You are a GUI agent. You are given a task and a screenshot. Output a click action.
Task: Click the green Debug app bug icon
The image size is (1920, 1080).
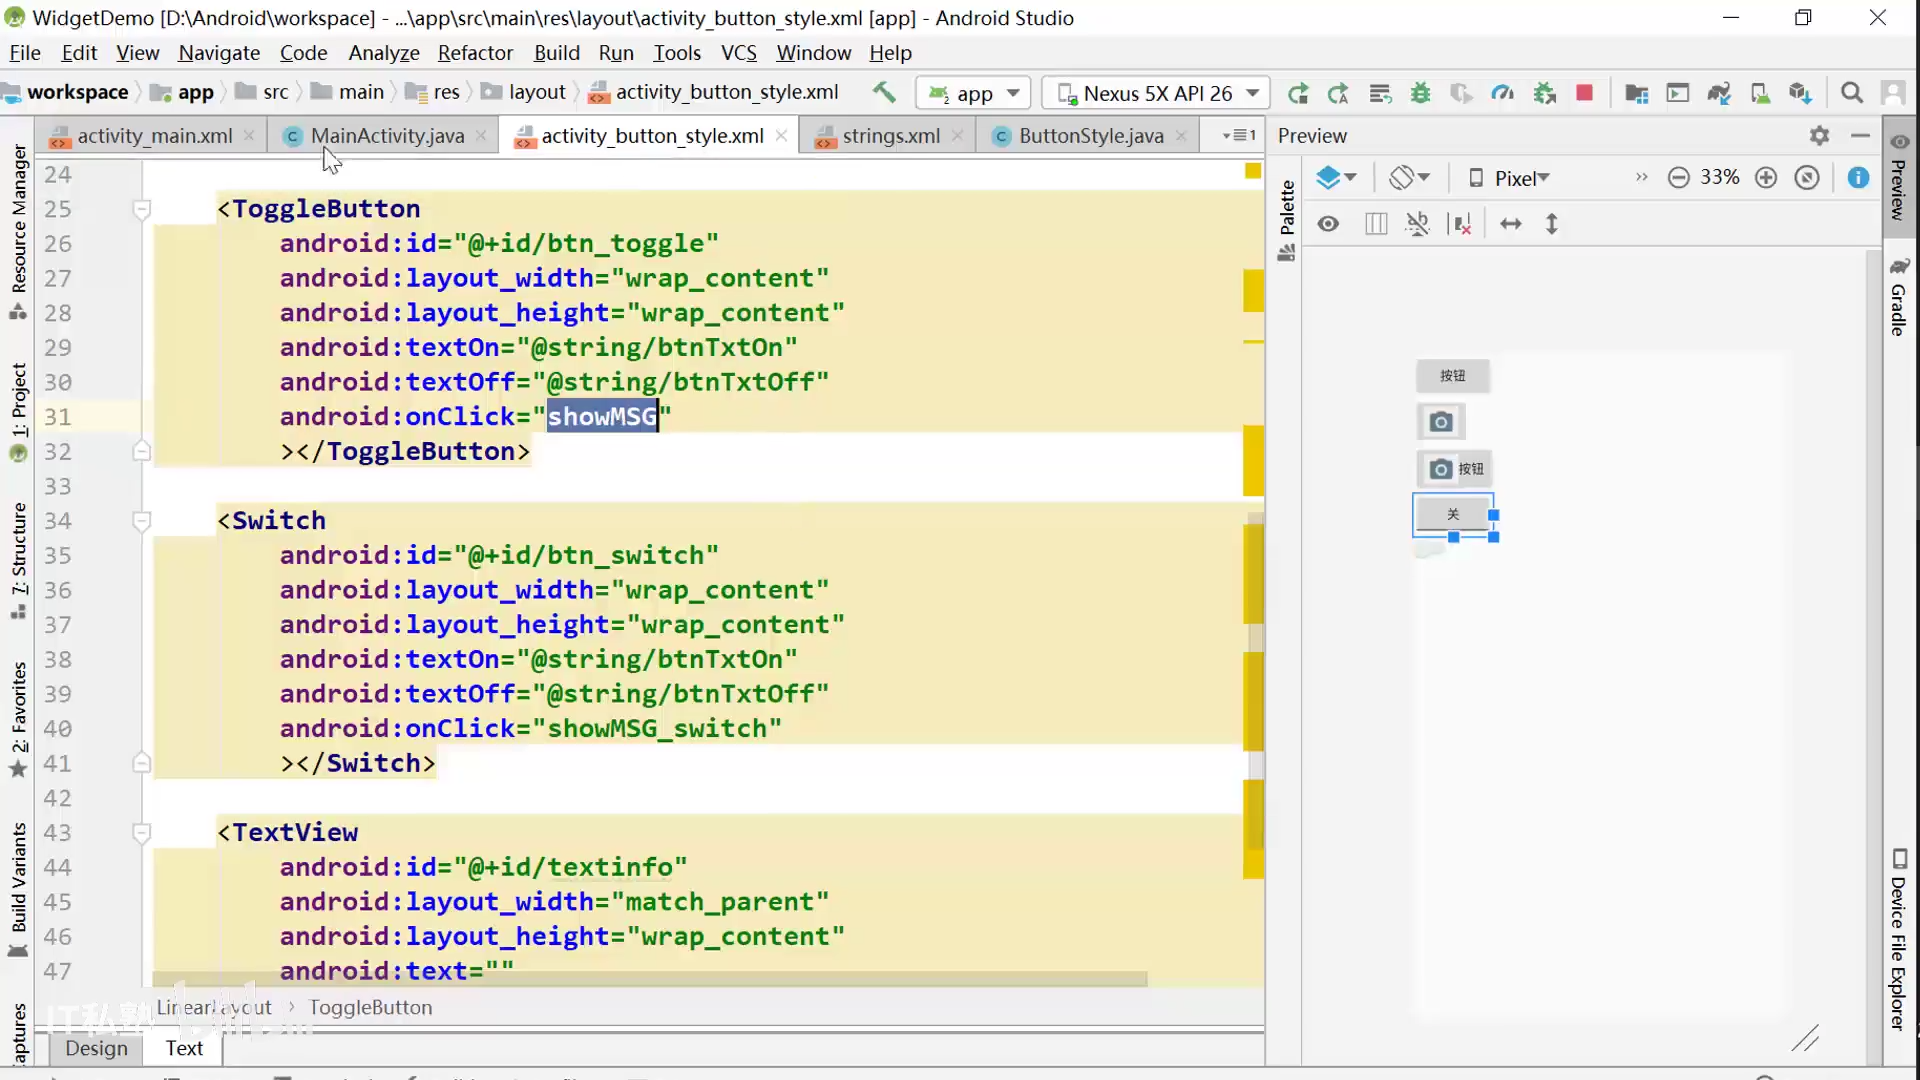(1420, 93)
